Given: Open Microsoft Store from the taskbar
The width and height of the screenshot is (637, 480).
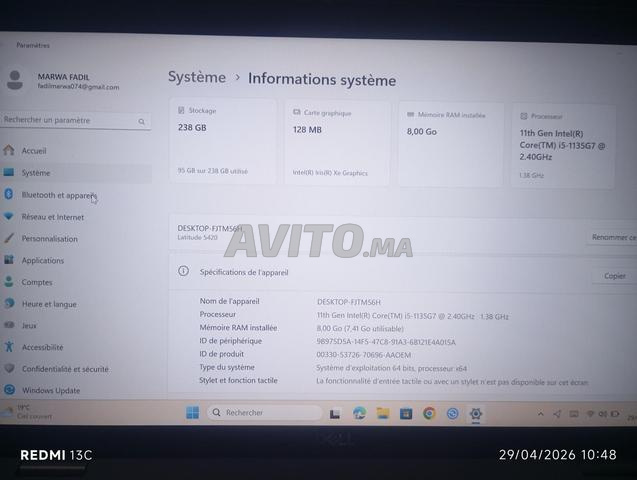Looking at the screenshot, I should coord(406,413).
